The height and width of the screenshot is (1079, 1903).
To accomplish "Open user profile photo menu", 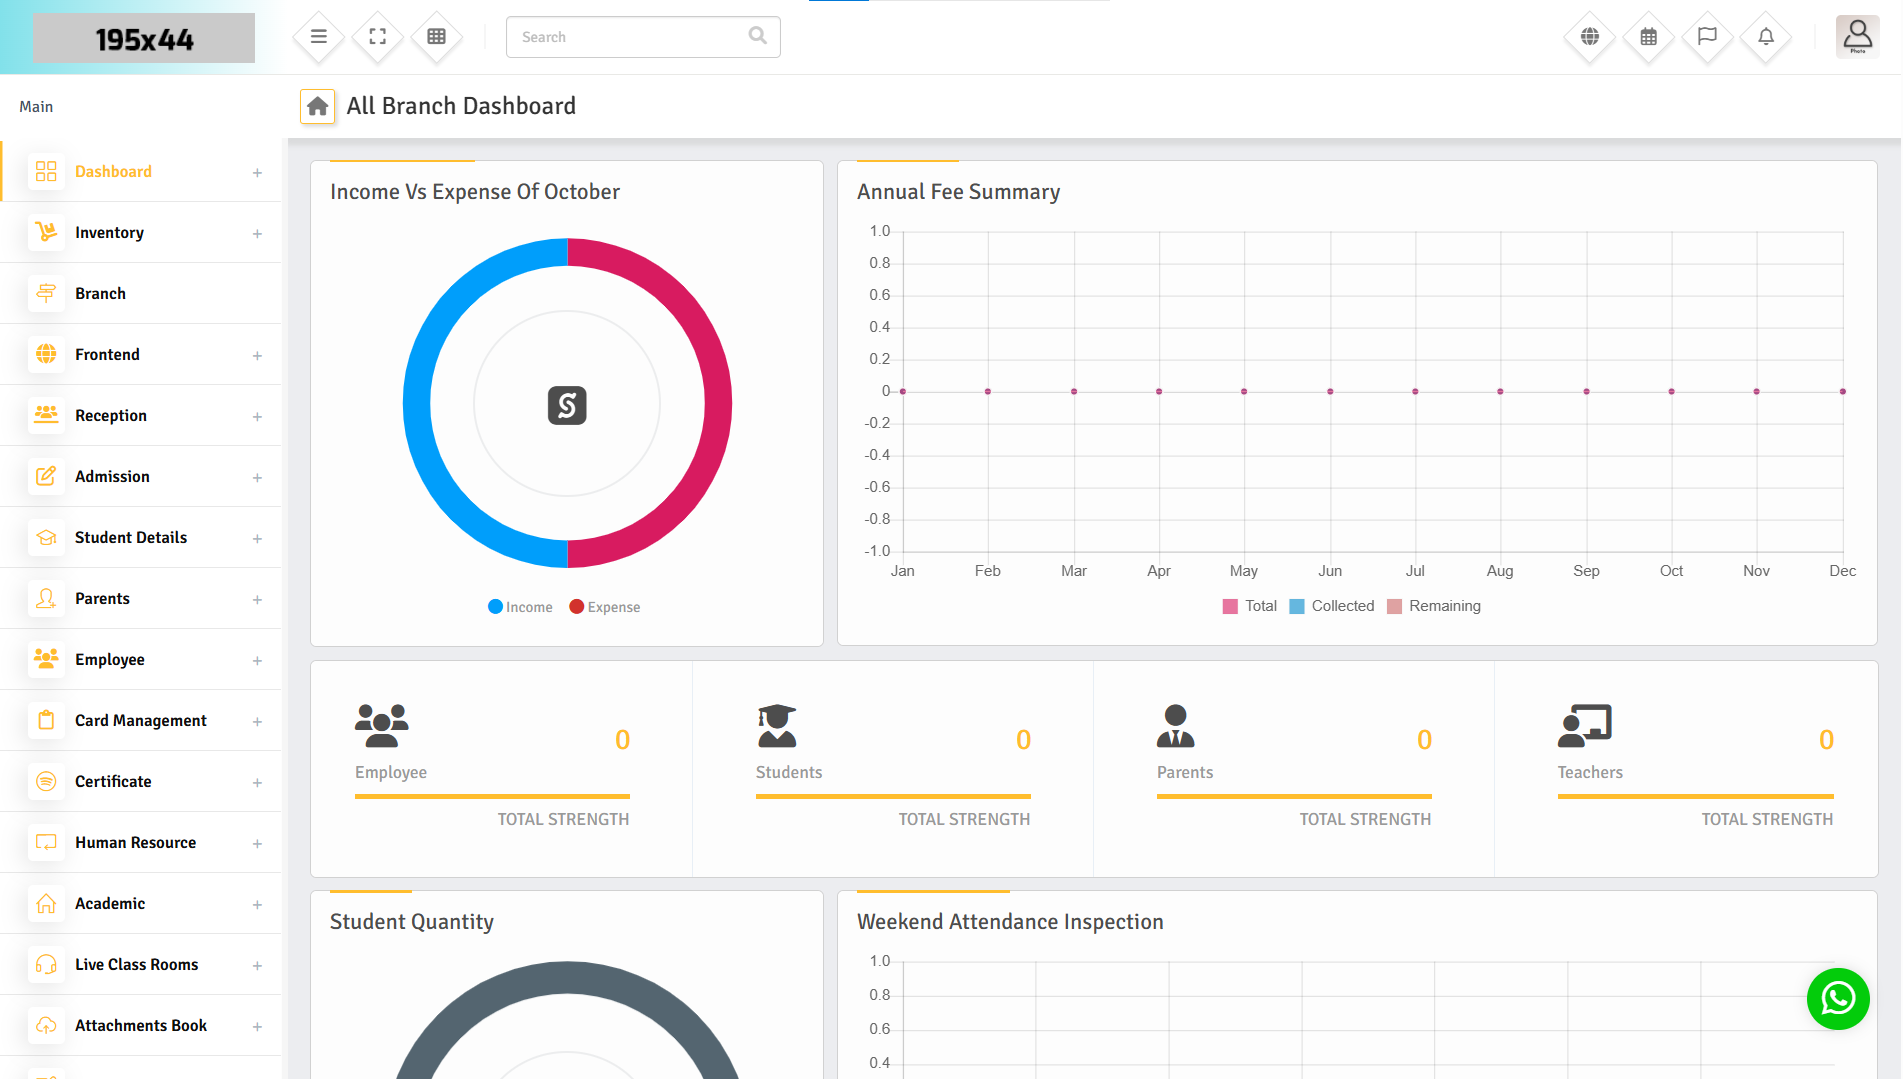I will pyautogui.click(x=1858, y=37).
